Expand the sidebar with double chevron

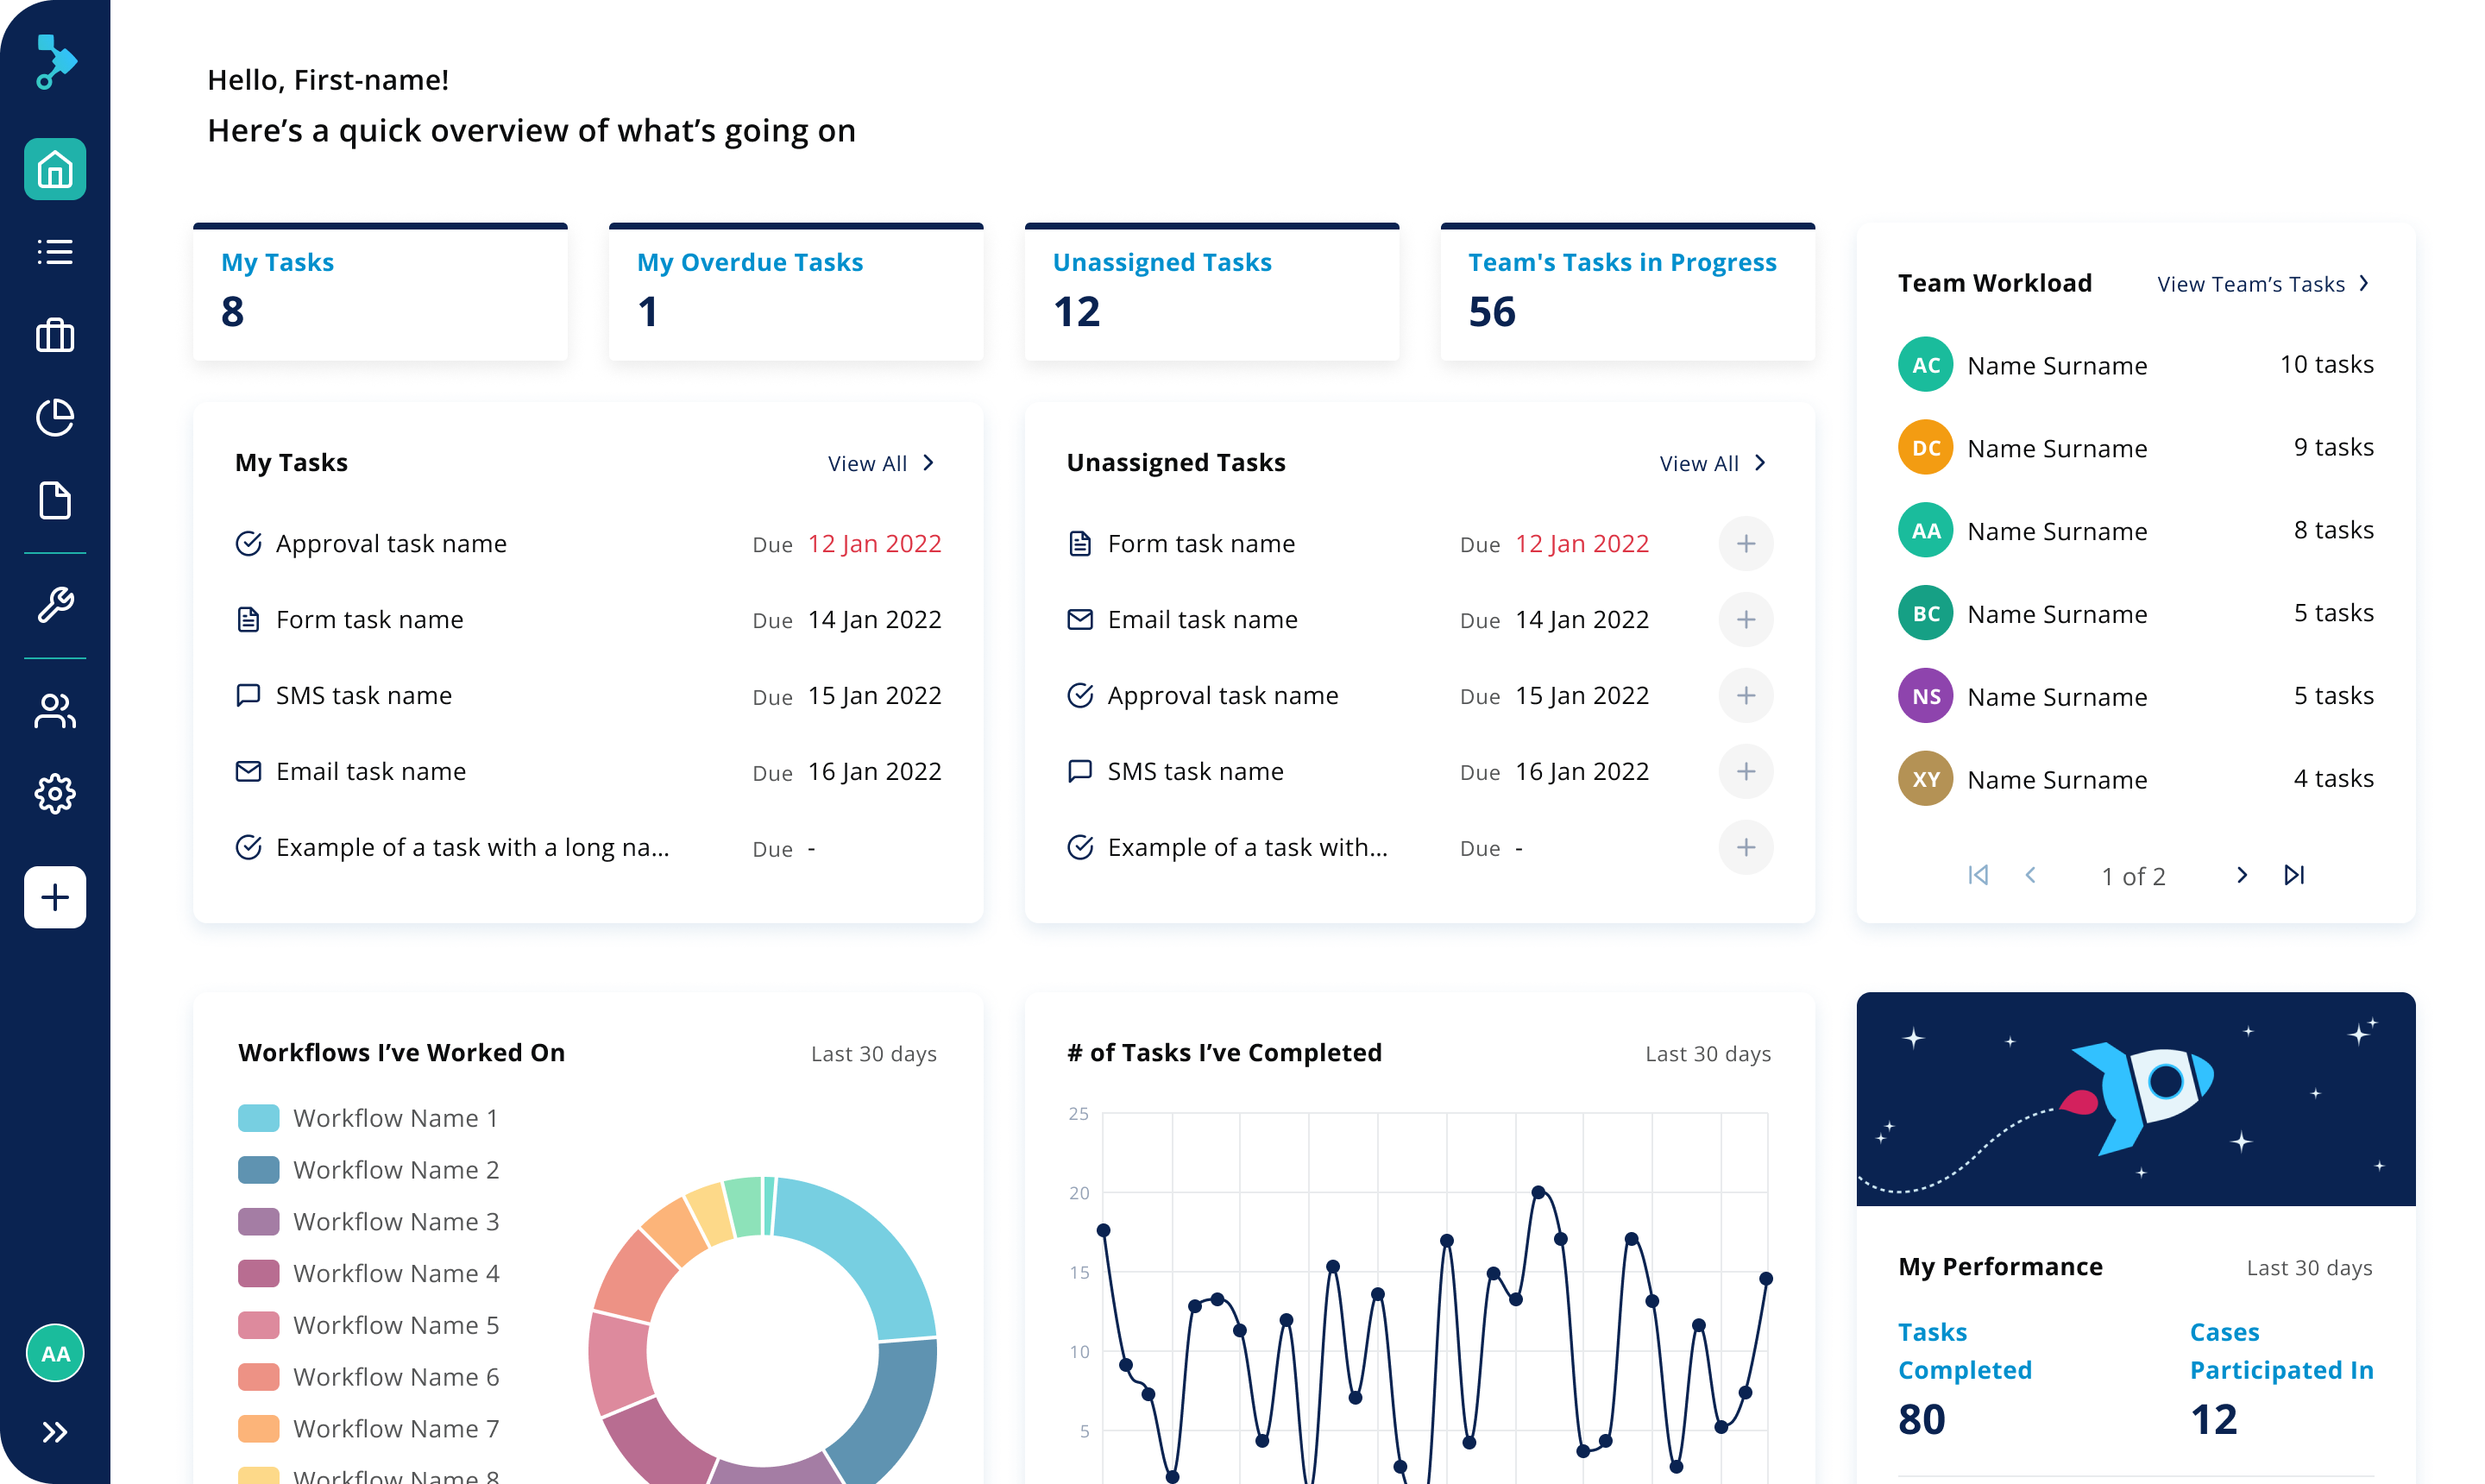coord(55,1432)
